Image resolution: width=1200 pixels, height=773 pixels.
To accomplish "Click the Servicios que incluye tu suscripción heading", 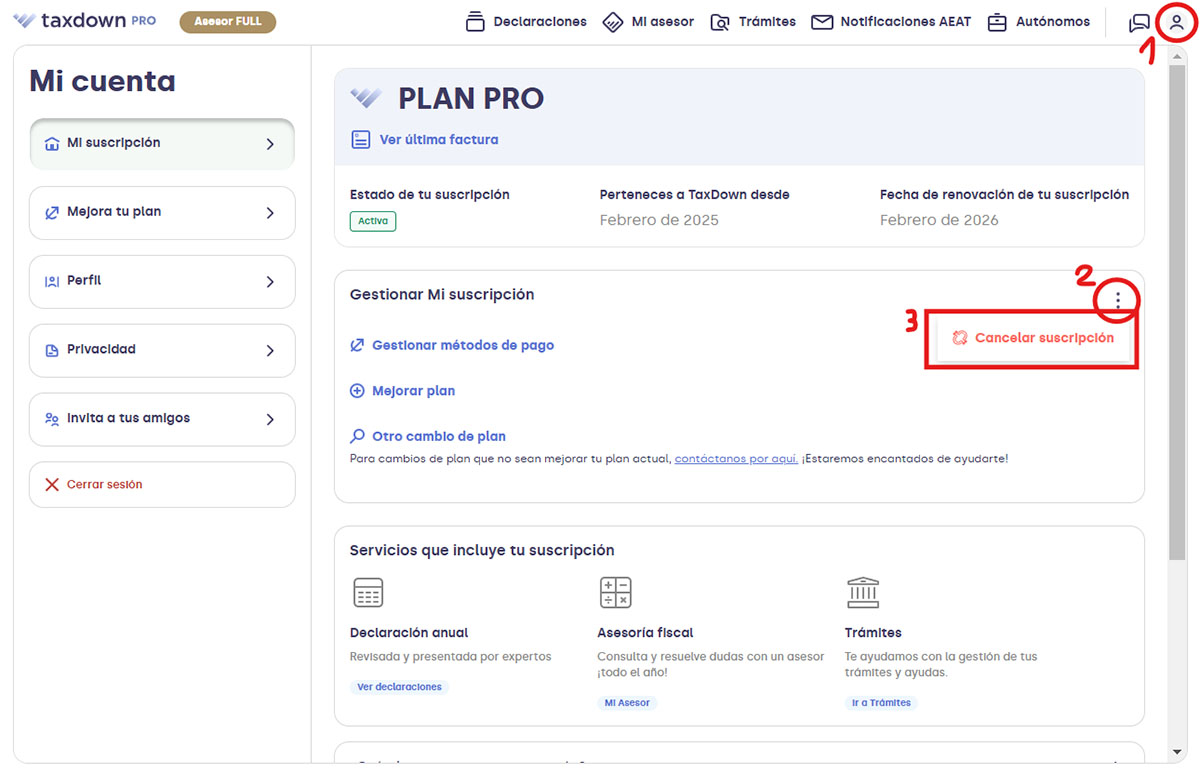I will tap(482, 551).
